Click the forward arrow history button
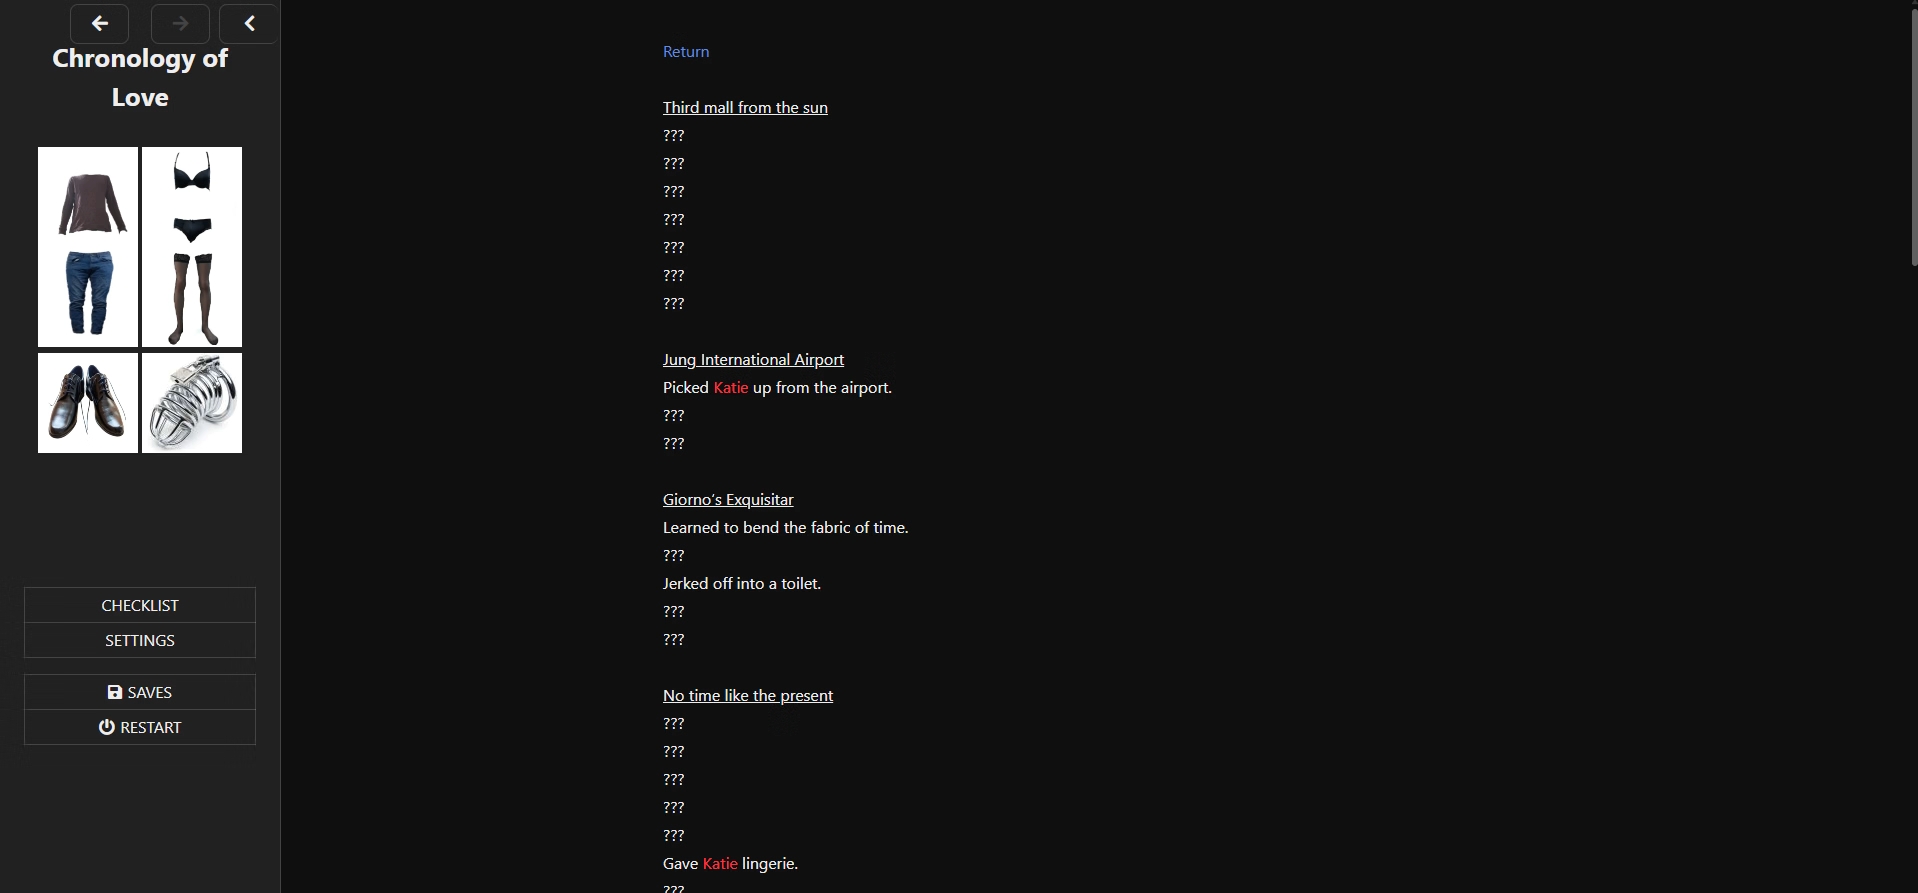This screenshot has height=893, width=1918. click(180, 24)
